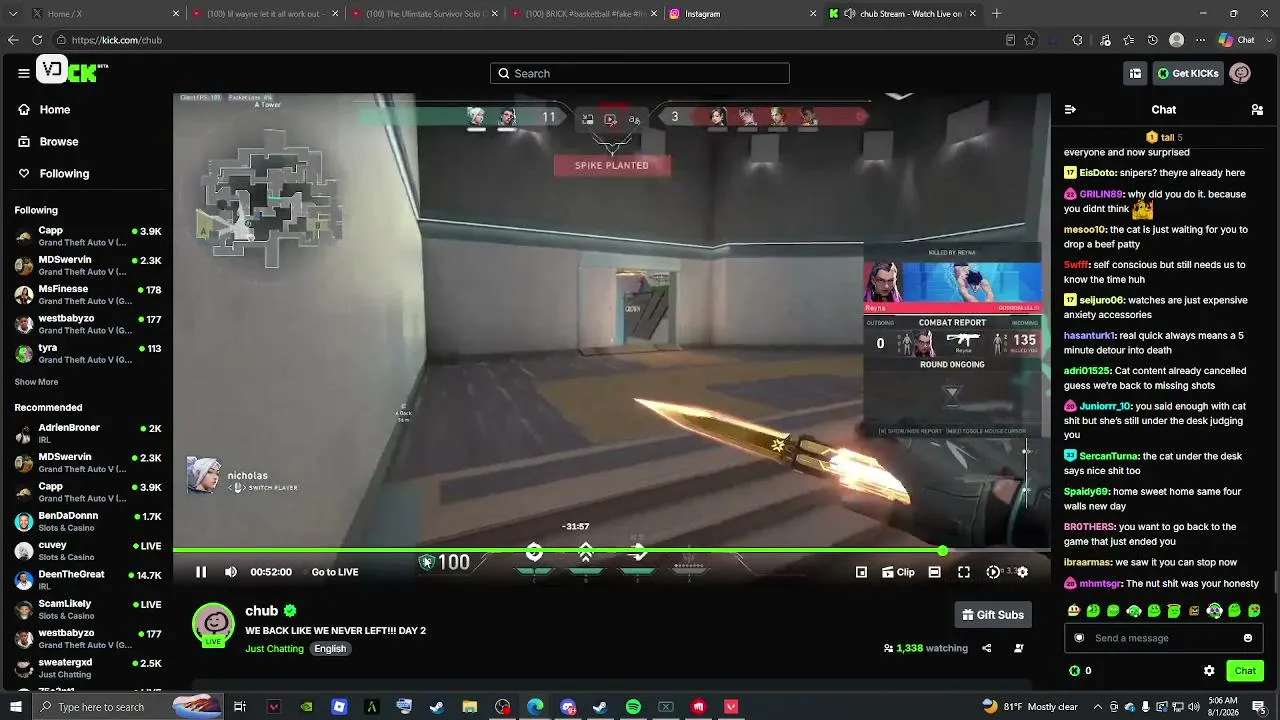Open Spotify from the taskbar
The height and width of the screenshot is (720, 1280).
coord(633,707)
